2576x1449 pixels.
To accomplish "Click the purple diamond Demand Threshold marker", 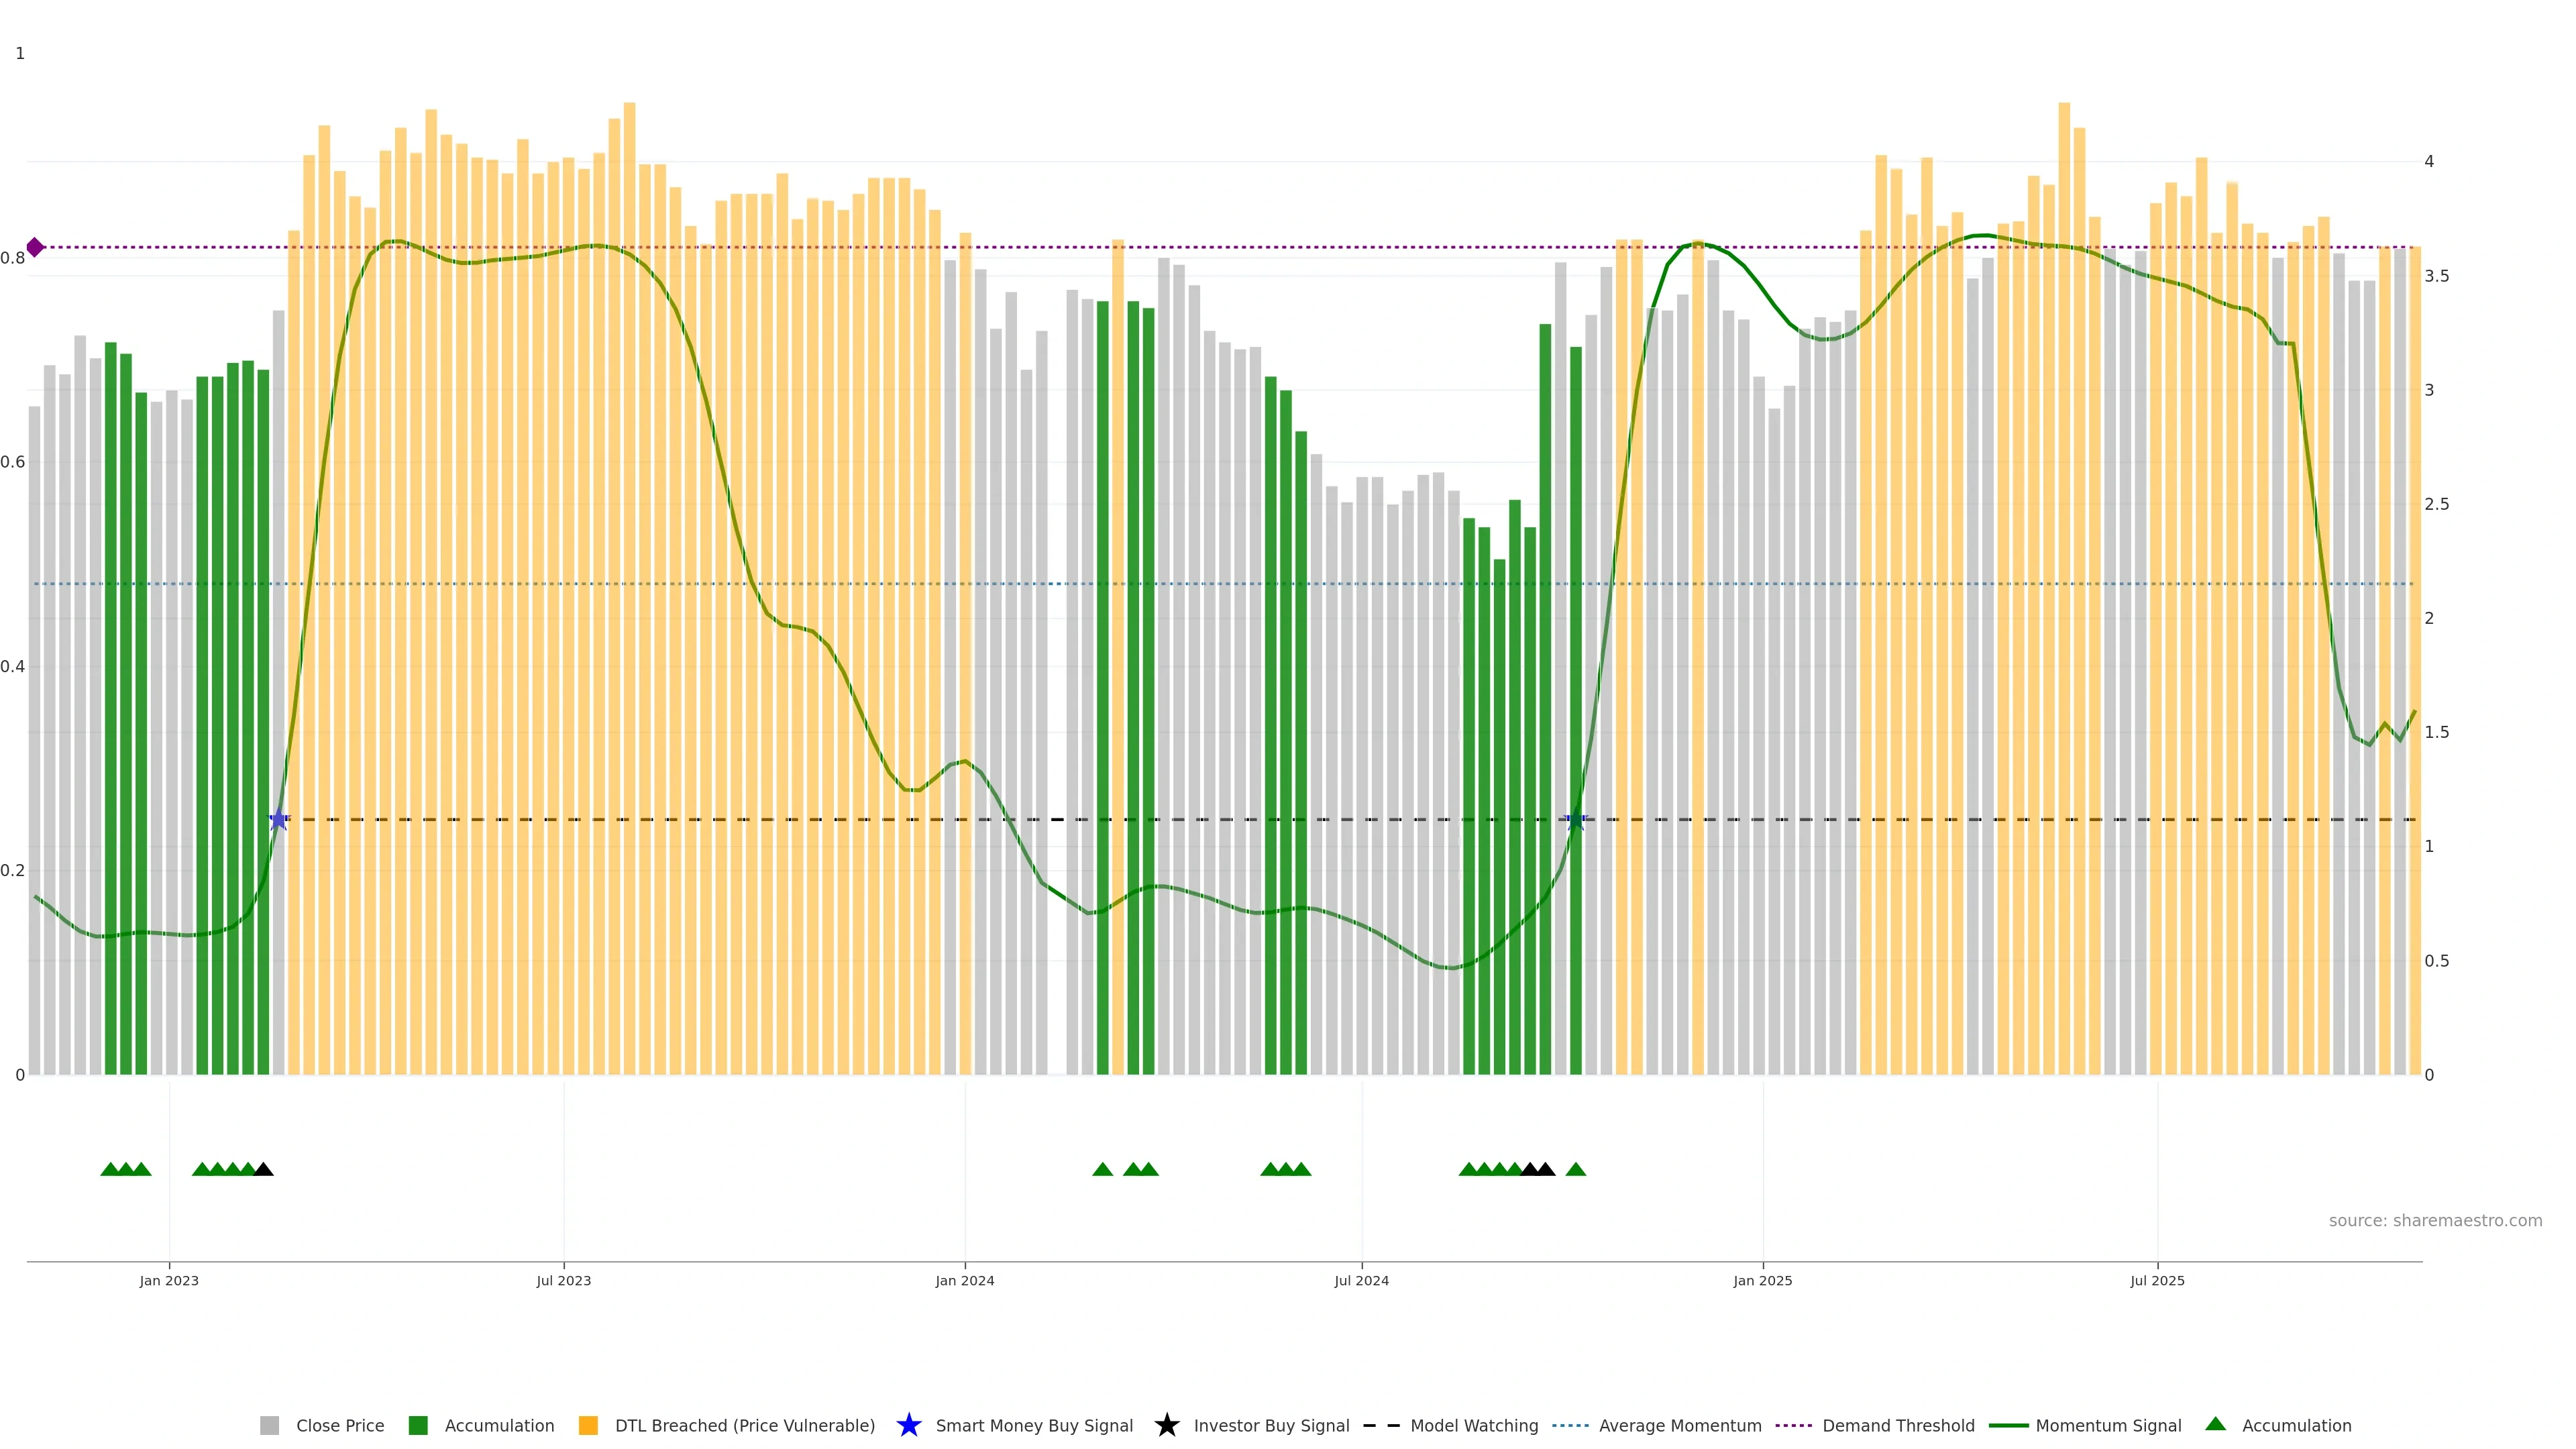I will click(x=35, y=247).
